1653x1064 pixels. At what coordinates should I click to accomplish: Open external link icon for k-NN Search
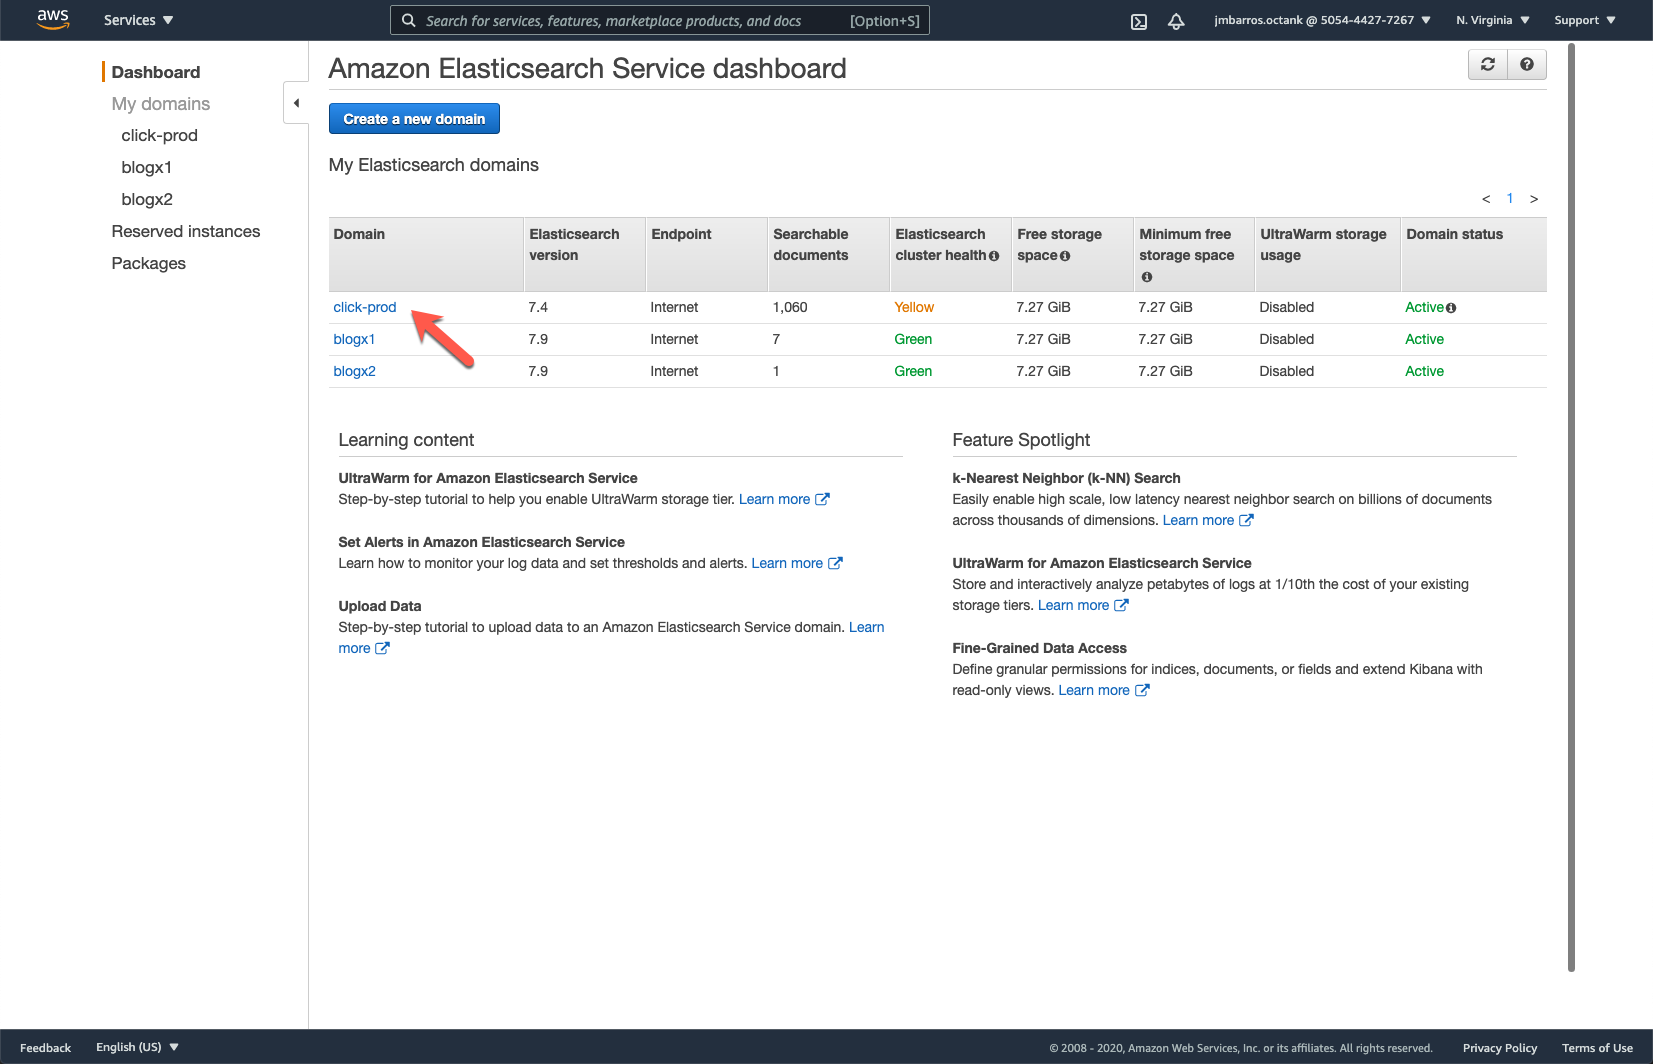coord(1246,520)
